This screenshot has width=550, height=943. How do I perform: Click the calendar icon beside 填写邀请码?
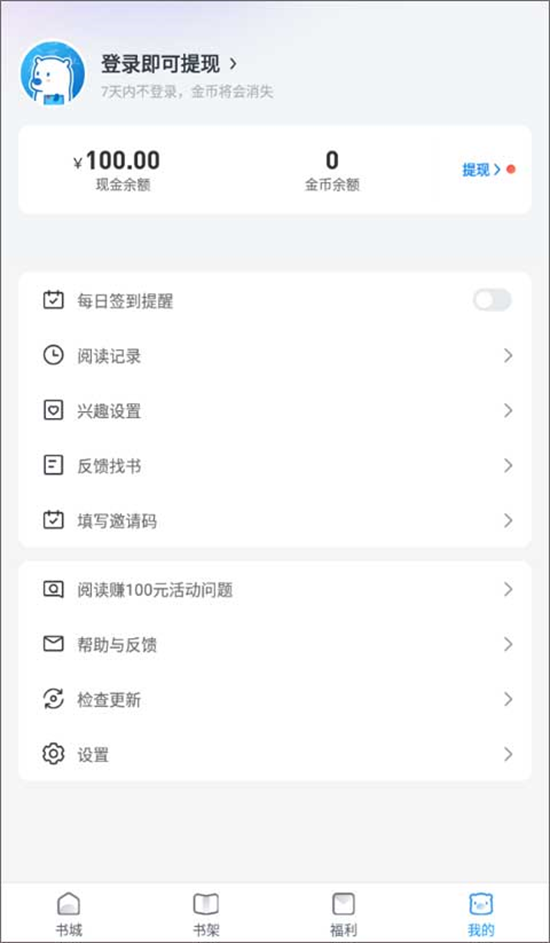pyautogui.click(x=53, y=520)
